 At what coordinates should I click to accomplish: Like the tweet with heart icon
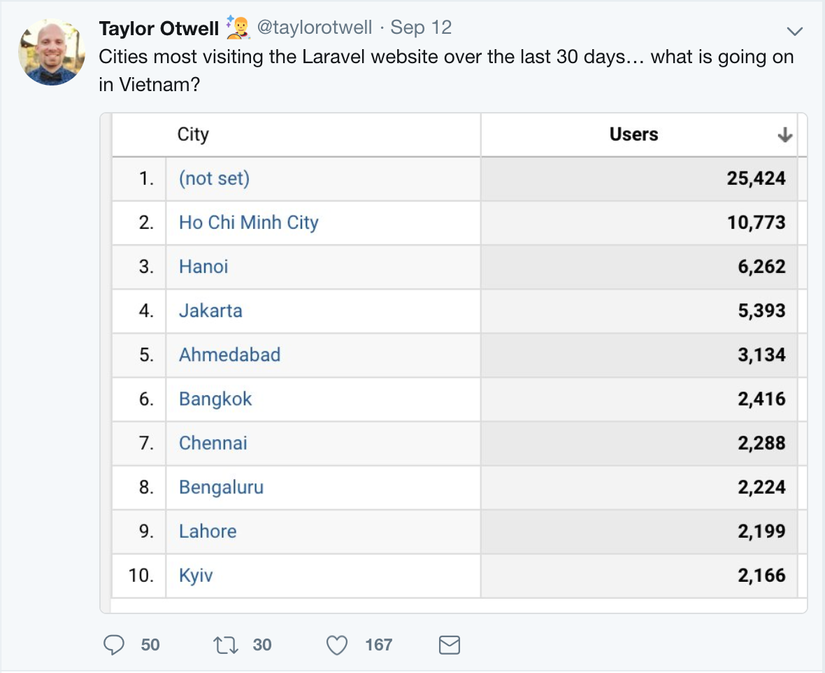tap(337, 645)
